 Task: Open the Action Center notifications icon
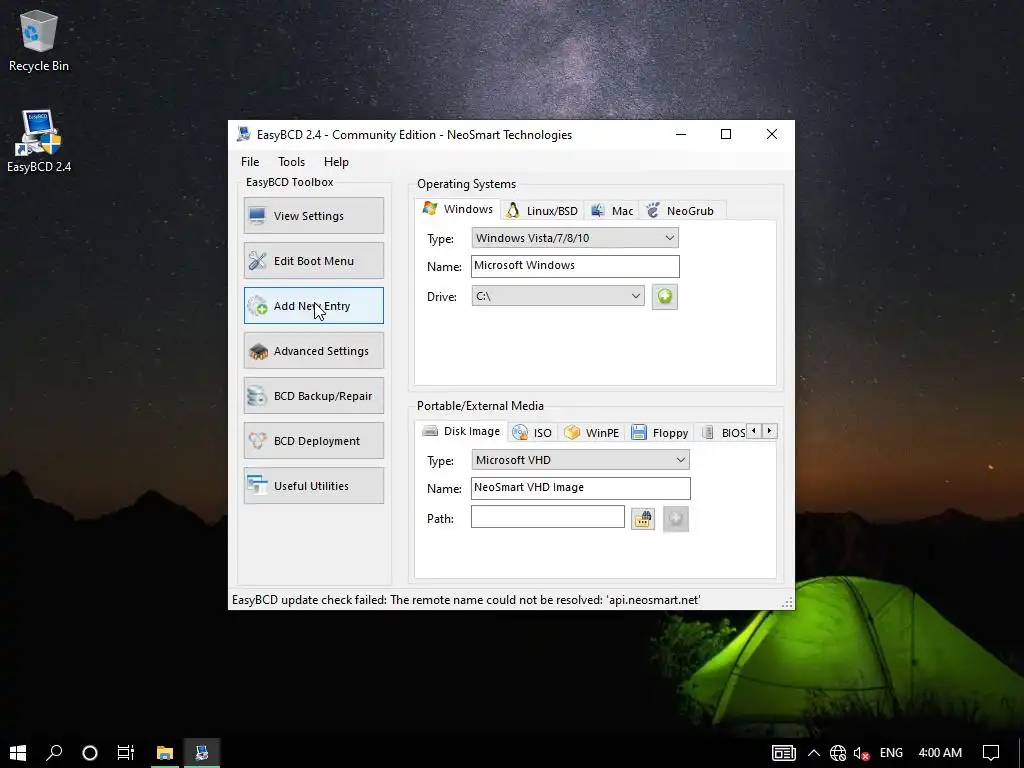(991, 752)
